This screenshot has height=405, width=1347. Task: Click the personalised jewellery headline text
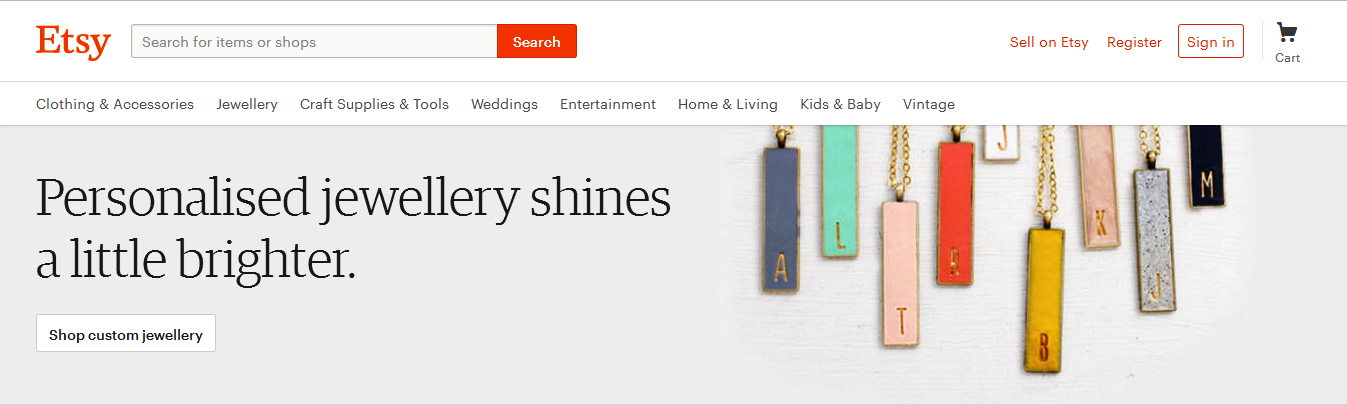[353, 228]
